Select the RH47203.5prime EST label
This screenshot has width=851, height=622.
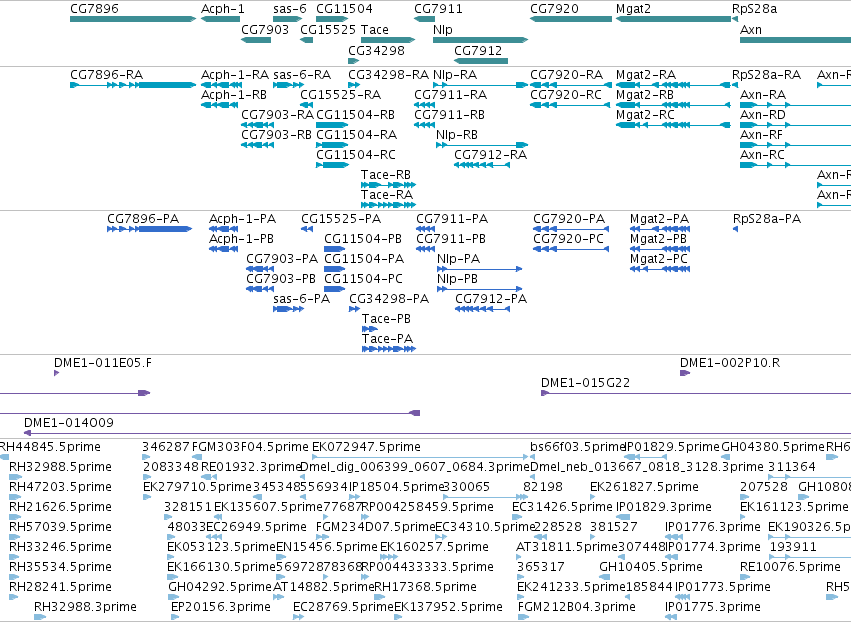60,487
